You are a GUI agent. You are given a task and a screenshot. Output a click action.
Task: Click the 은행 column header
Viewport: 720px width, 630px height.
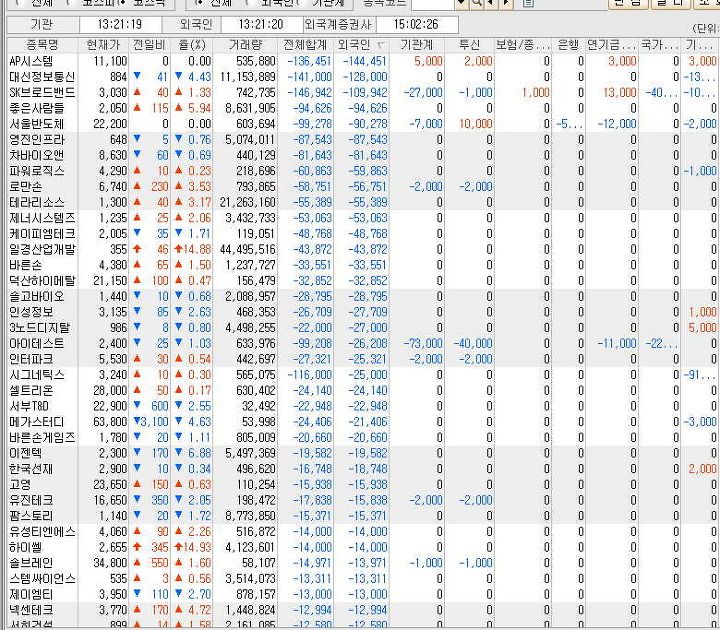568,45
